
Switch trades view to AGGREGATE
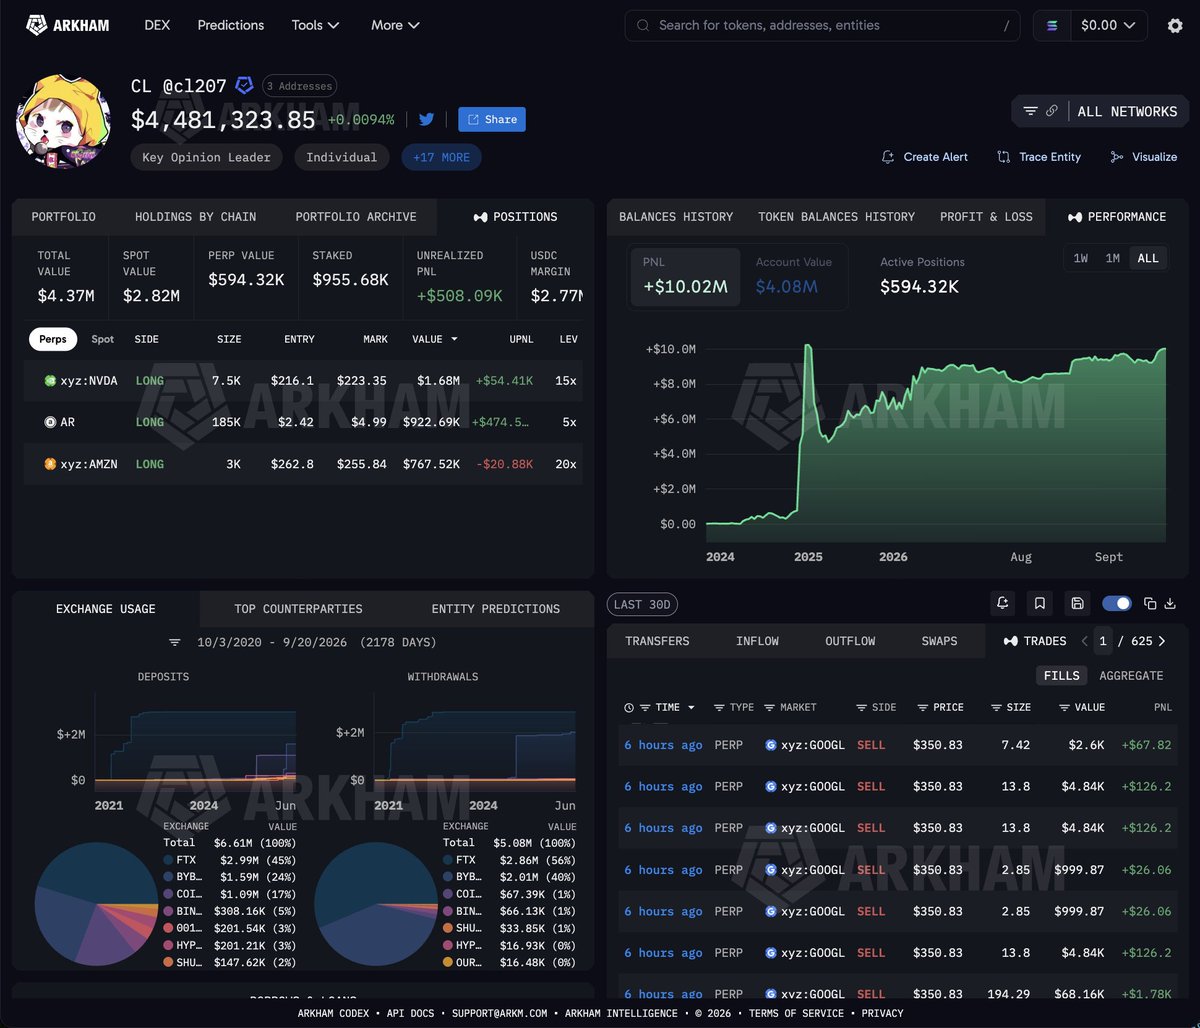1131,675
